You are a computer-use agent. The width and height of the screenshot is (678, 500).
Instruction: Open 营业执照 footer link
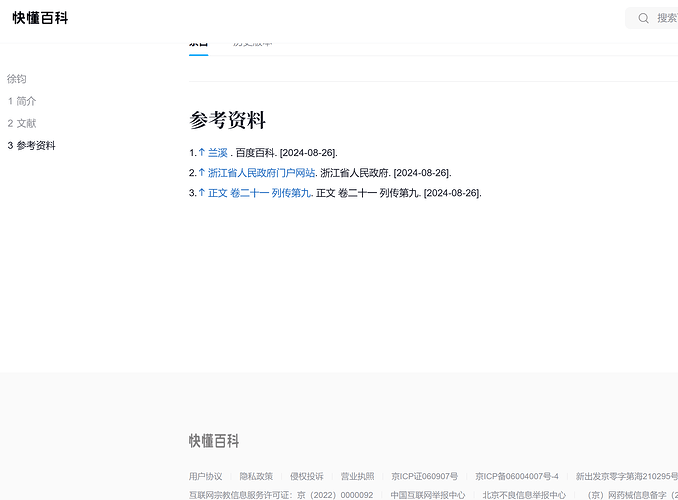[x=357, y=476]
